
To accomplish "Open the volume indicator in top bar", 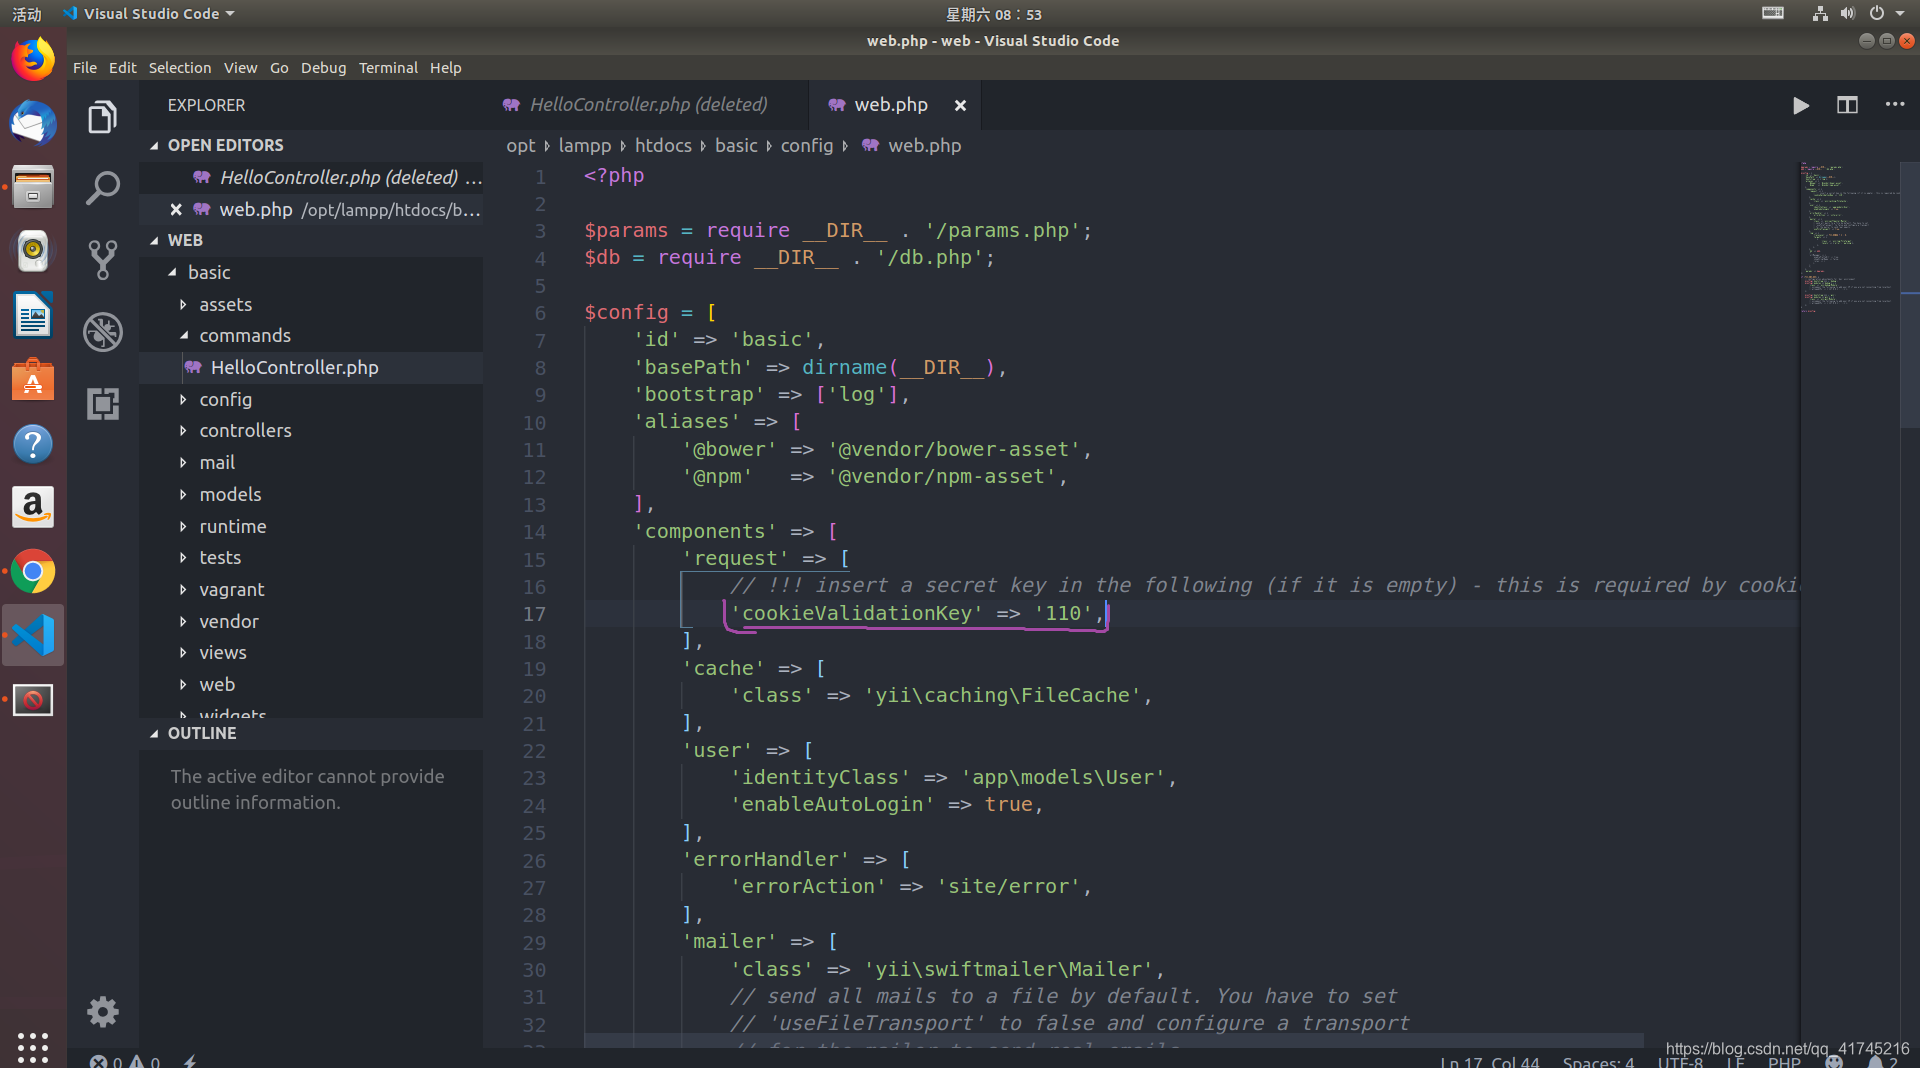I will (x=1847, y=14).
